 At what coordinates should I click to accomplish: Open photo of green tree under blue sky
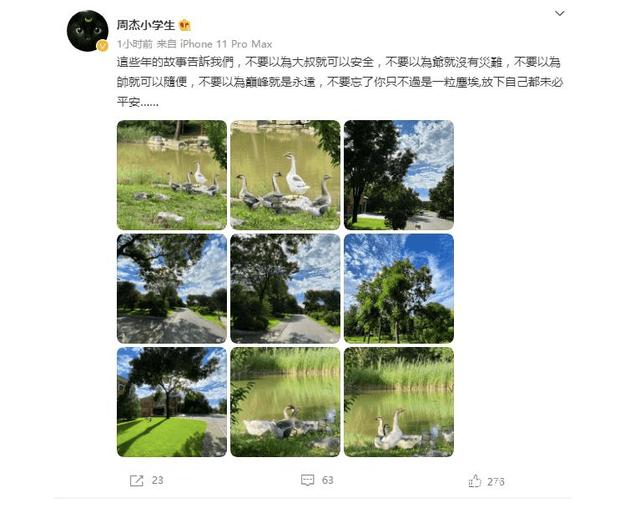coord(399,288)
